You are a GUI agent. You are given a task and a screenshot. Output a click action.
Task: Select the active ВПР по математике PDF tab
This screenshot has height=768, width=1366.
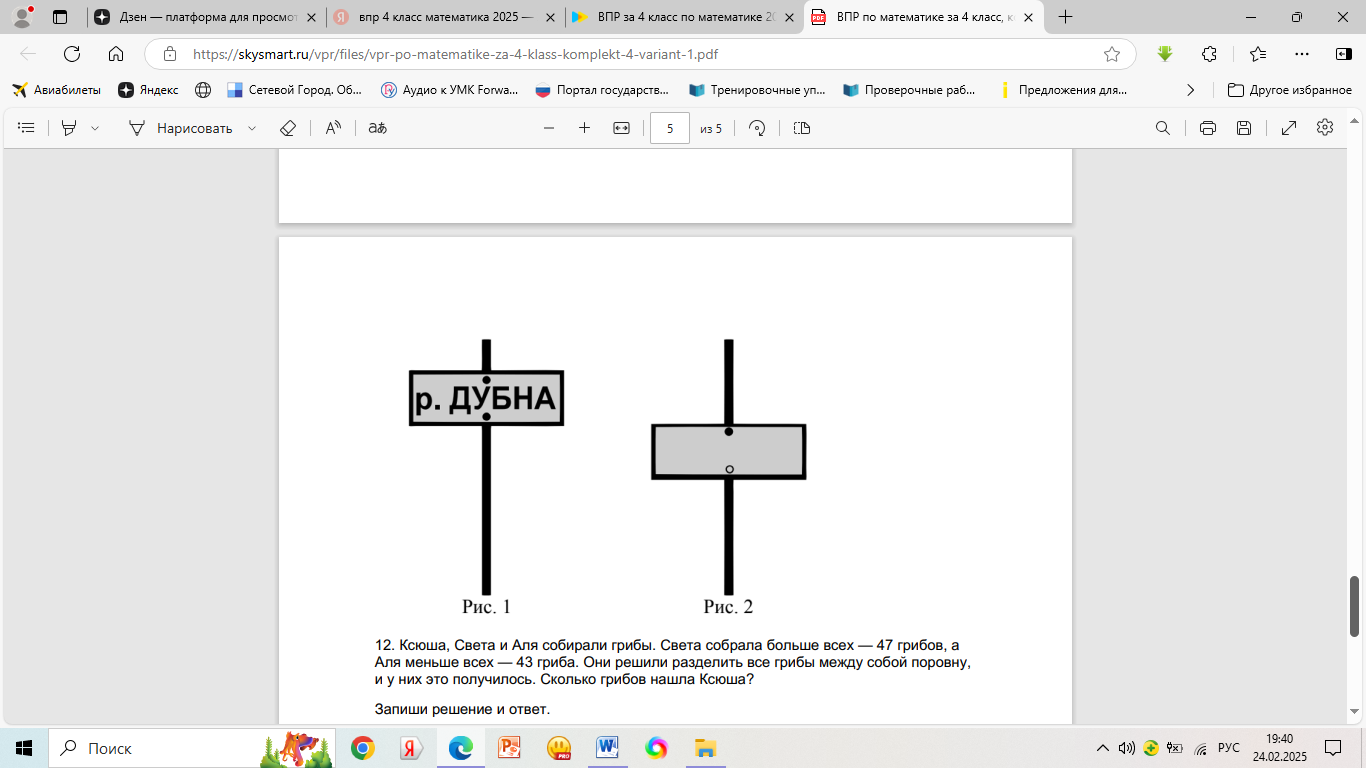tap(921, 17)
